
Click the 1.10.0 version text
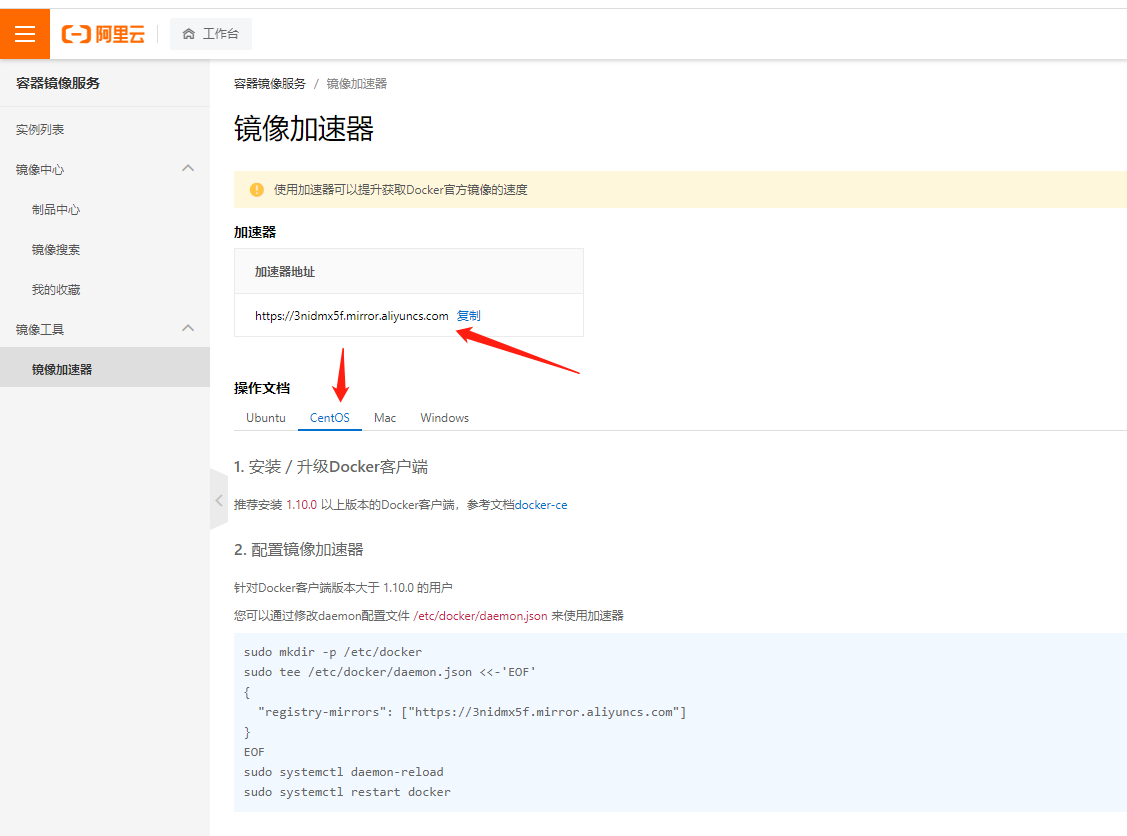[302, 505]
